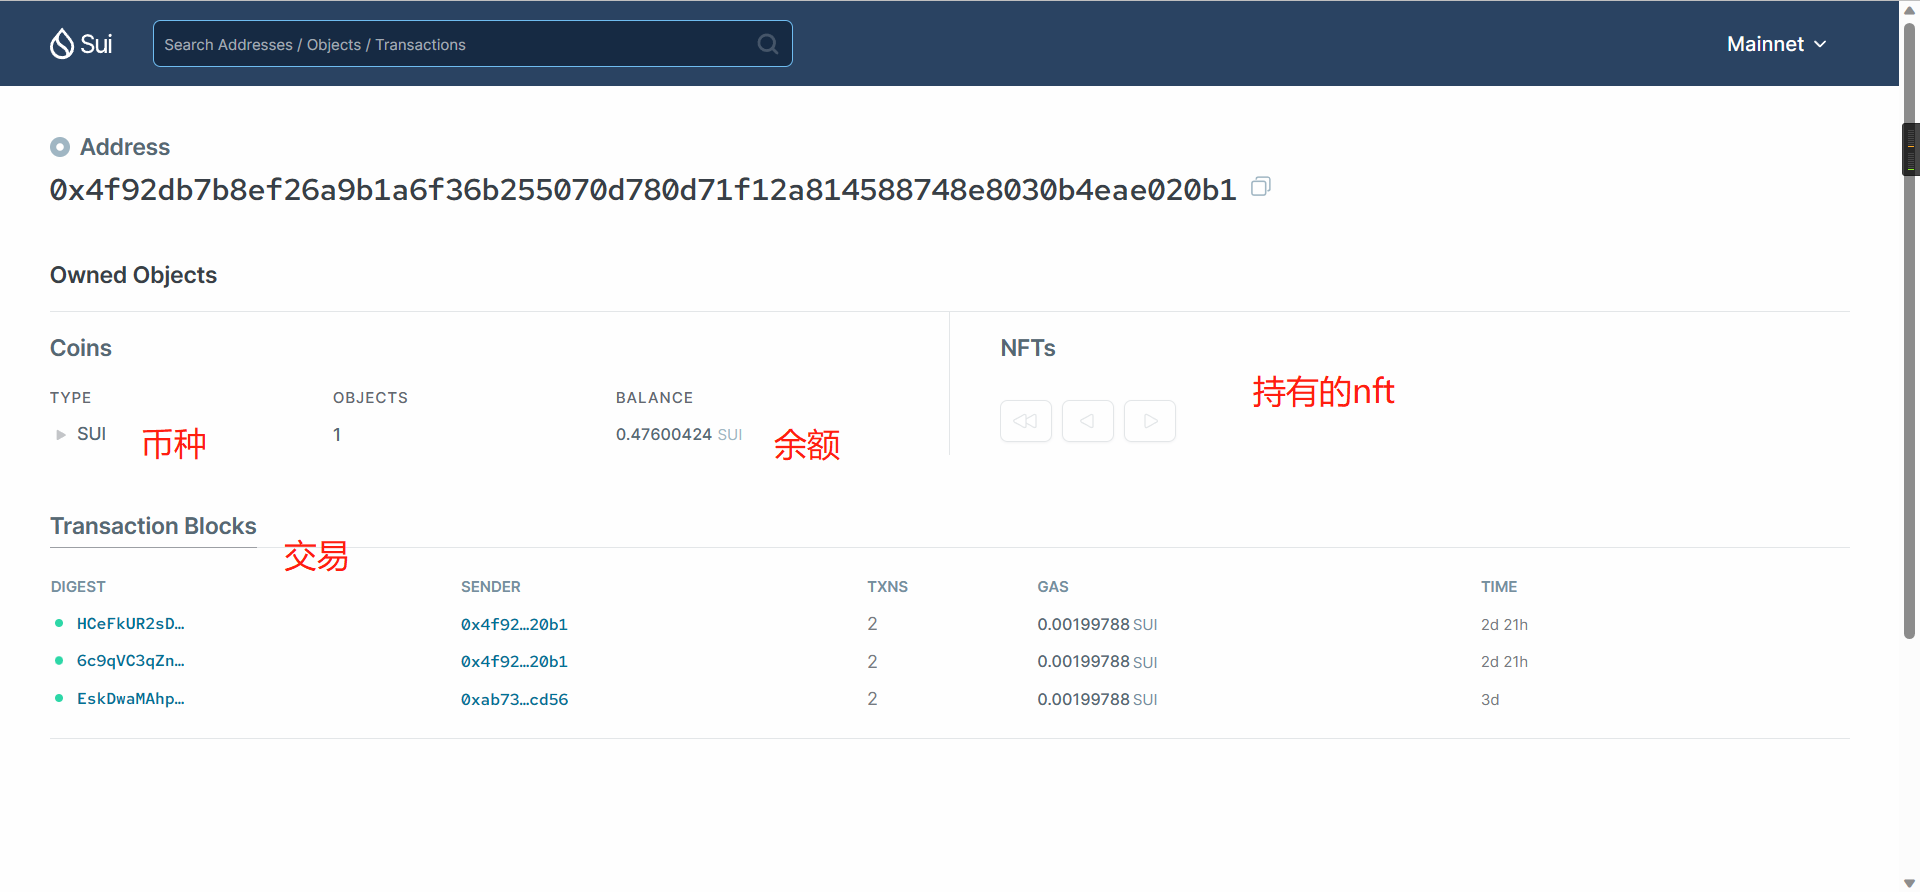Open sender 0x4f92…20b1 in first row

pos(514,625)
